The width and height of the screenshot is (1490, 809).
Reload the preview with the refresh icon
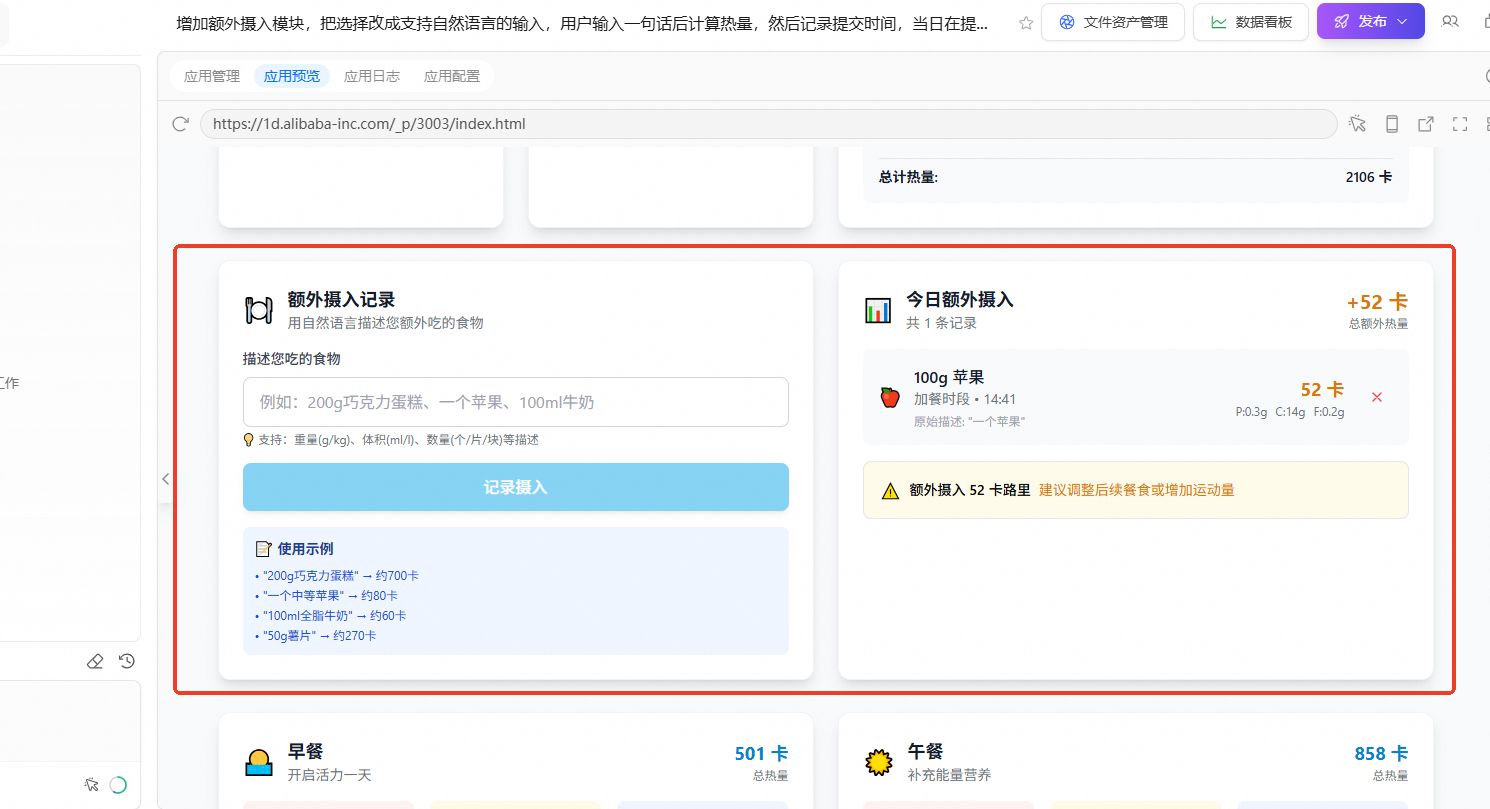pos(181,124)
